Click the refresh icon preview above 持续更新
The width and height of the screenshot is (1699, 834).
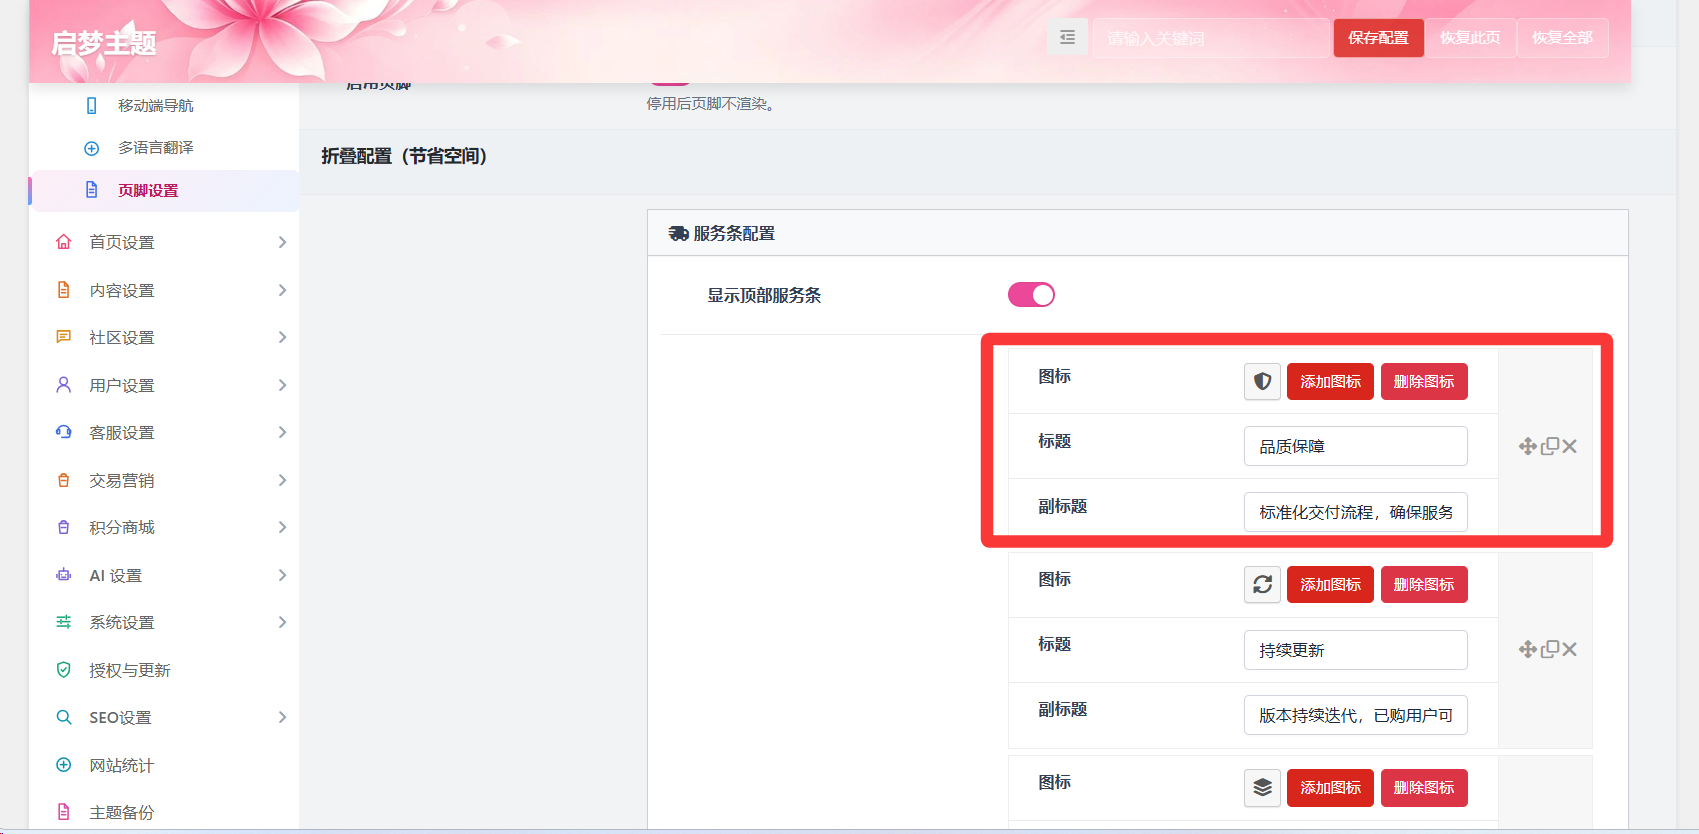coord(1262,585)
